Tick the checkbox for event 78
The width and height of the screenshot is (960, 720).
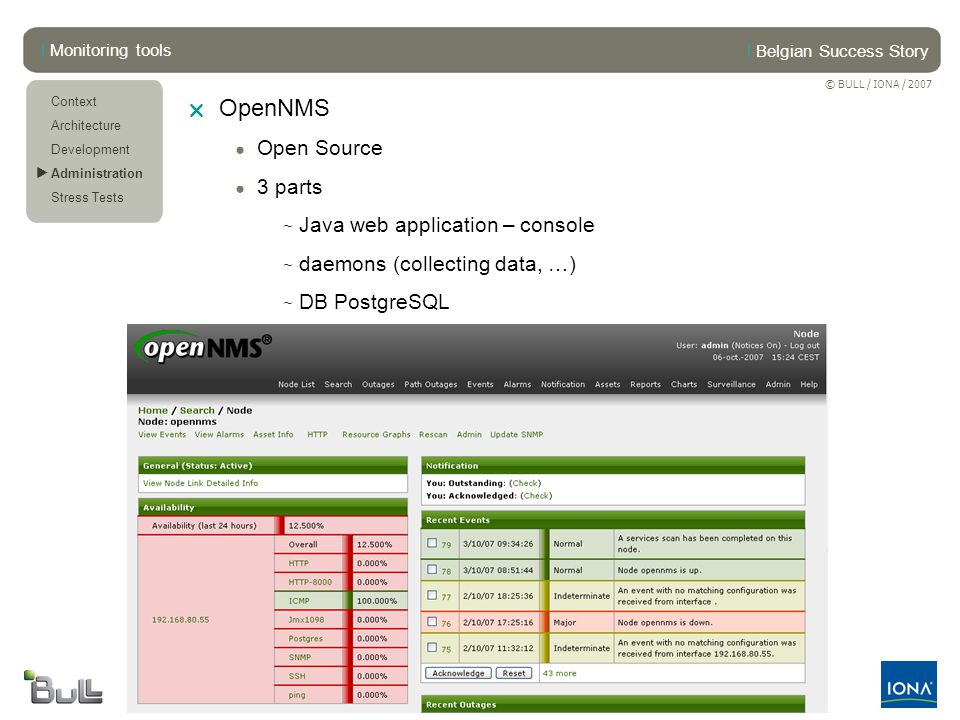pyautogui.click(x=432, y=569)
